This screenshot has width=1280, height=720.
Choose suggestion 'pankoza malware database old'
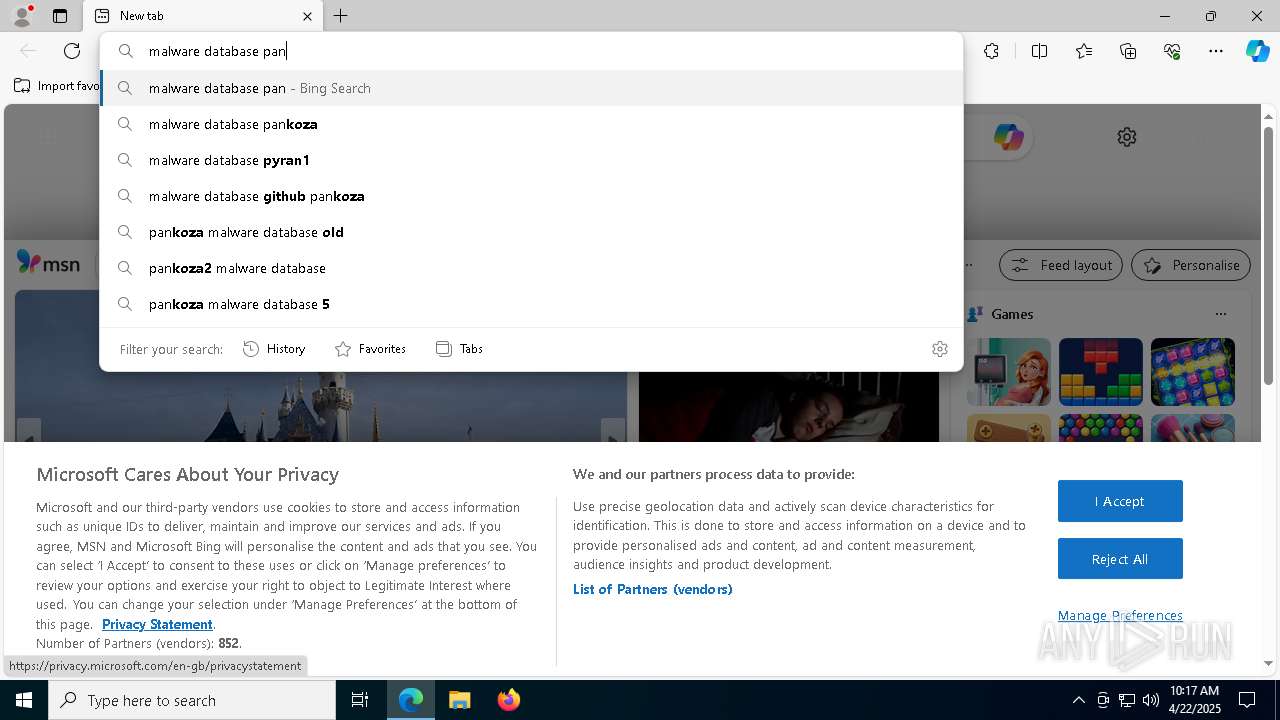531,232
